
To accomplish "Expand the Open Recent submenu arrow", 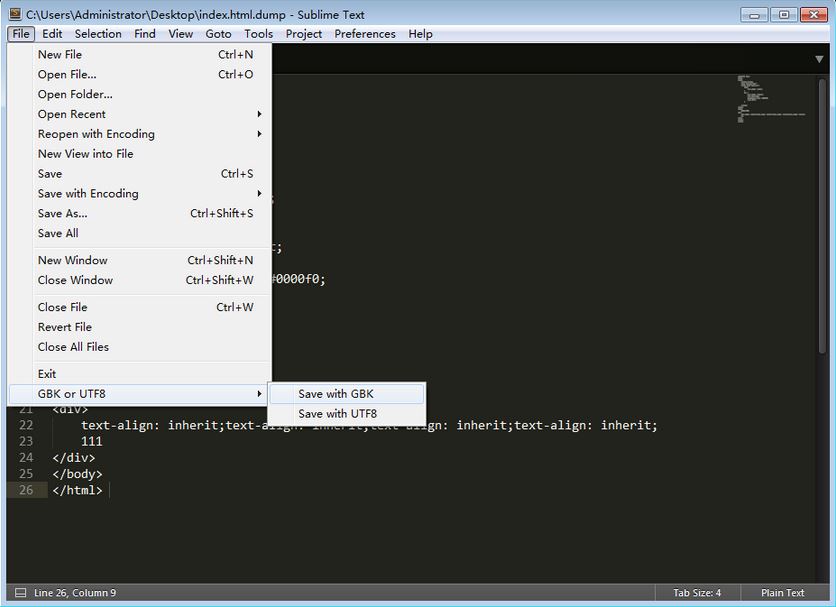I will [259, 114].
